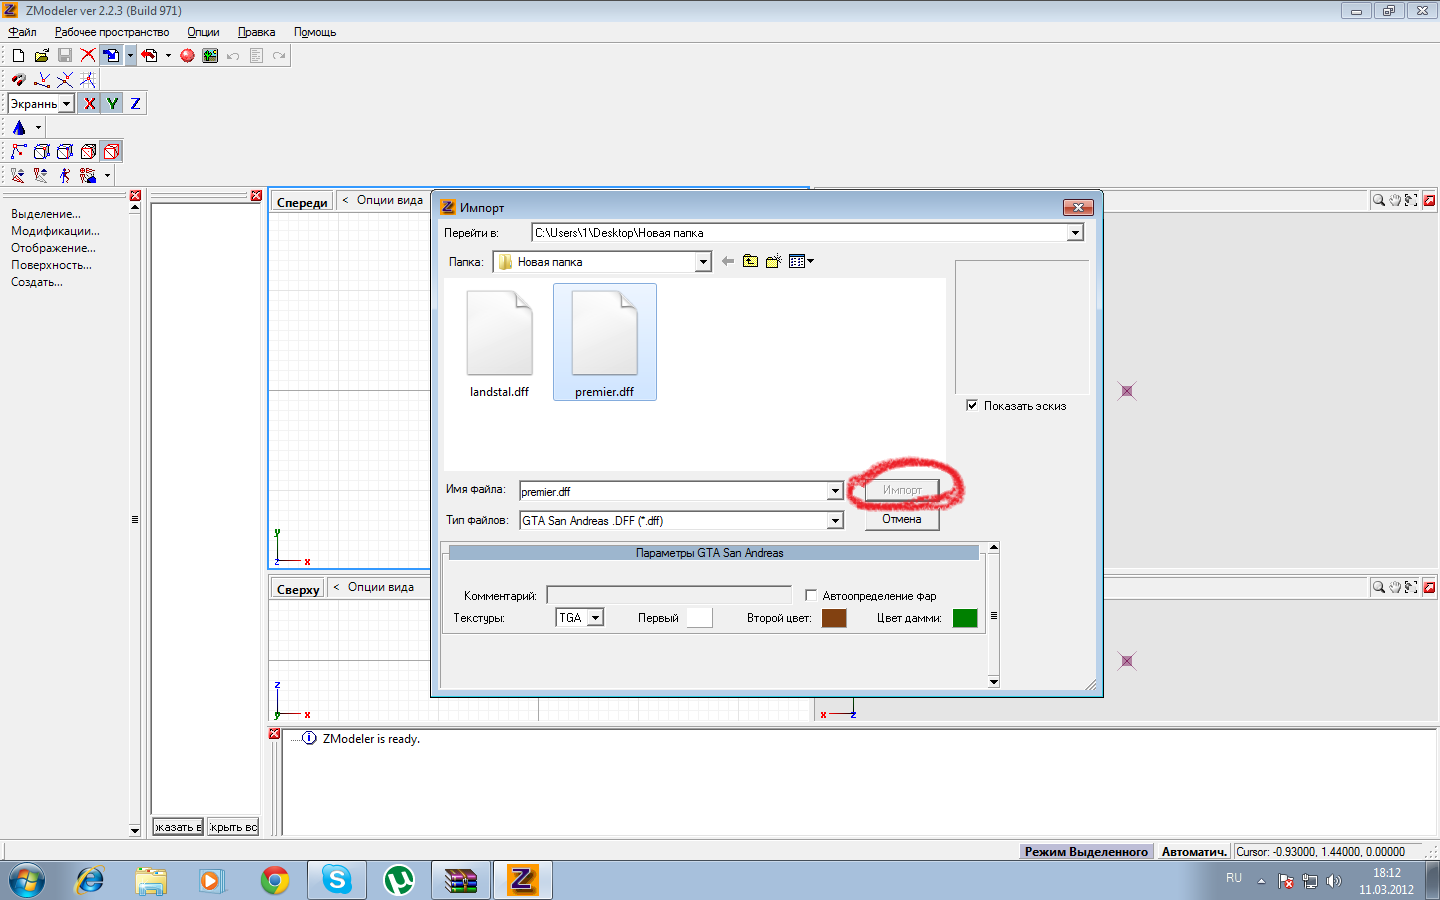1440x900 pixels.
Task: Expand the Перейти в path dropdown
Action: click(1075, 233)
